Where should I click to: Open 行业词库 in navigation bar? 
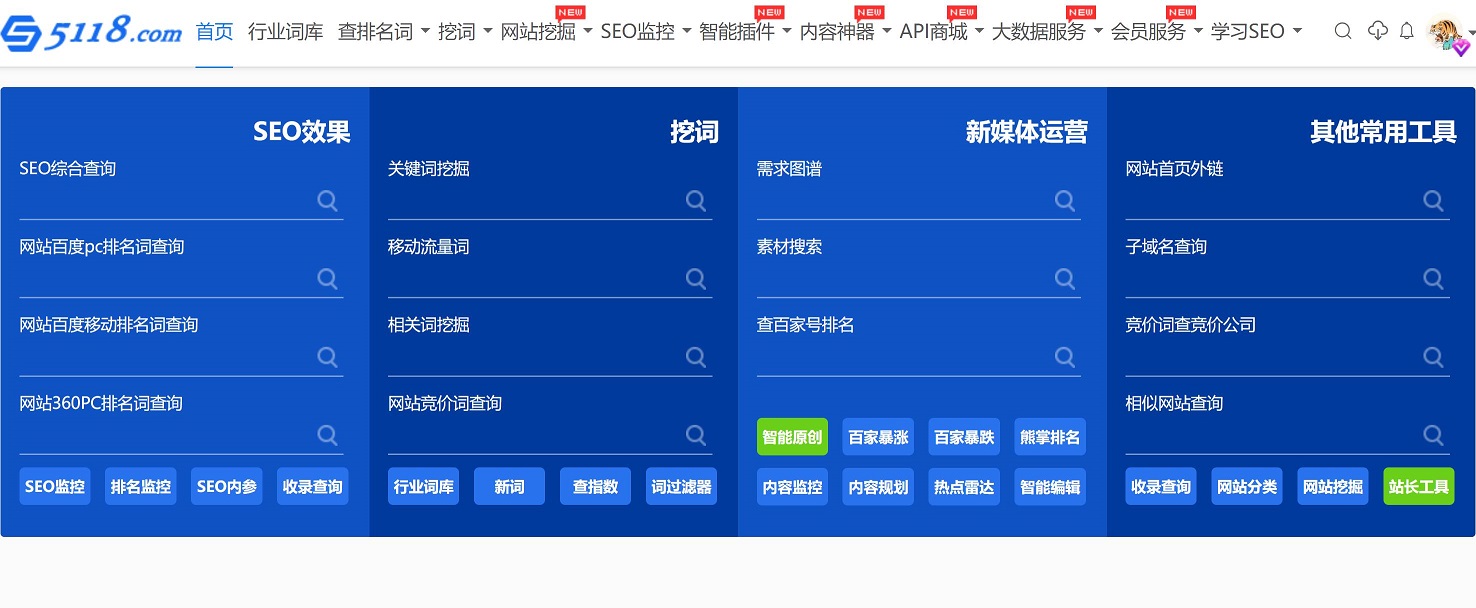pyautogui.click(x=286, y=32)
